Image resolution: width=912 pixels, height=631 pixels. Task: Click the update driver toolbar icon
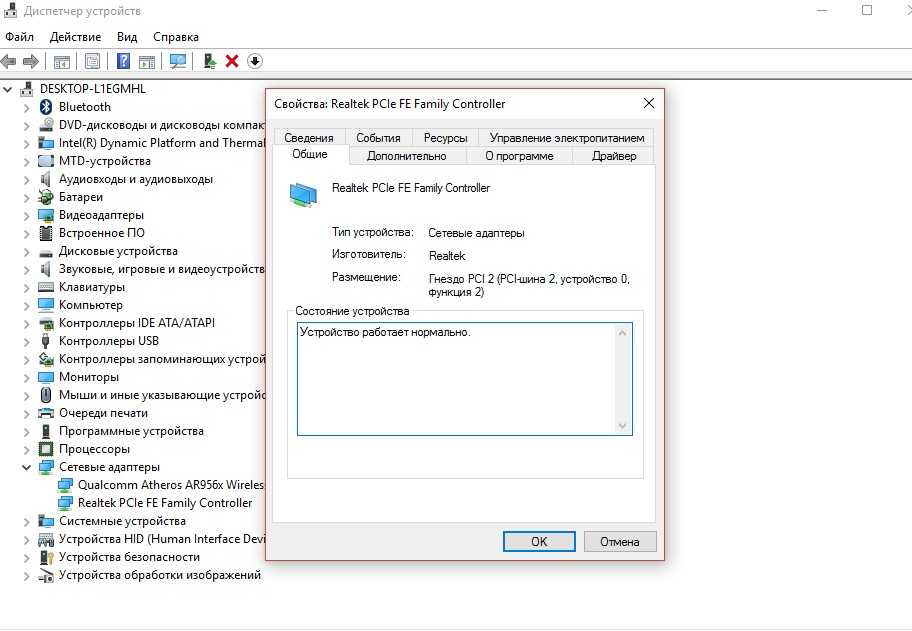click(x=210, y=61)
